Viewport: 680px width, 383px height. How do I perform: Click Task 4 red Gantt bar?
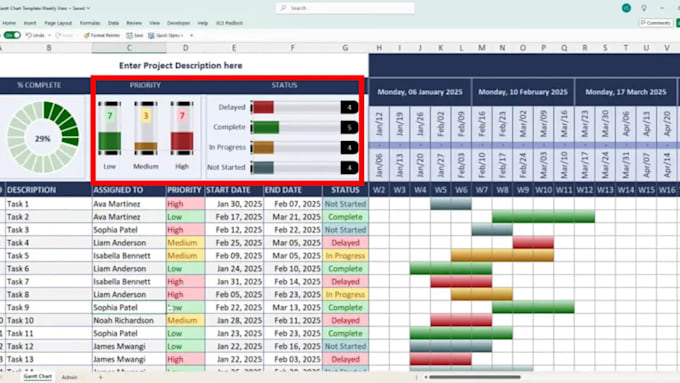coord(533,242)
